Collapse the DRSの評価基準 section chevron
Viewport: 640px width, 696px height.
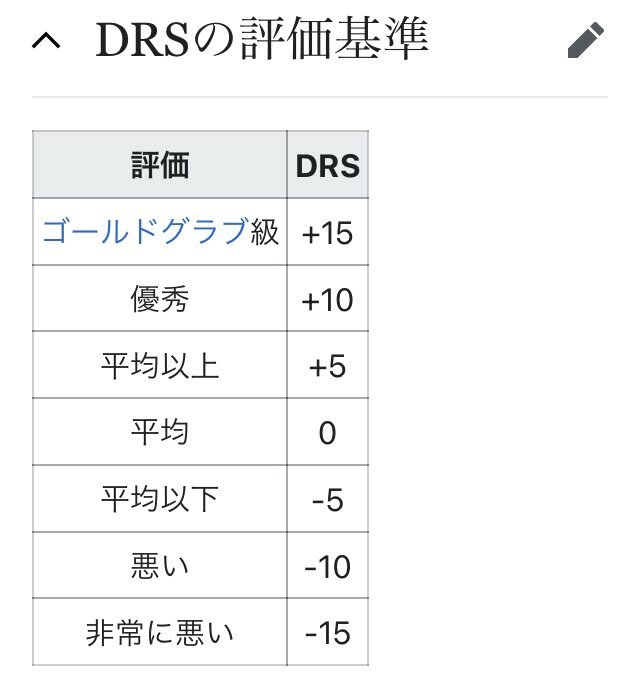(x=46, y=41)
